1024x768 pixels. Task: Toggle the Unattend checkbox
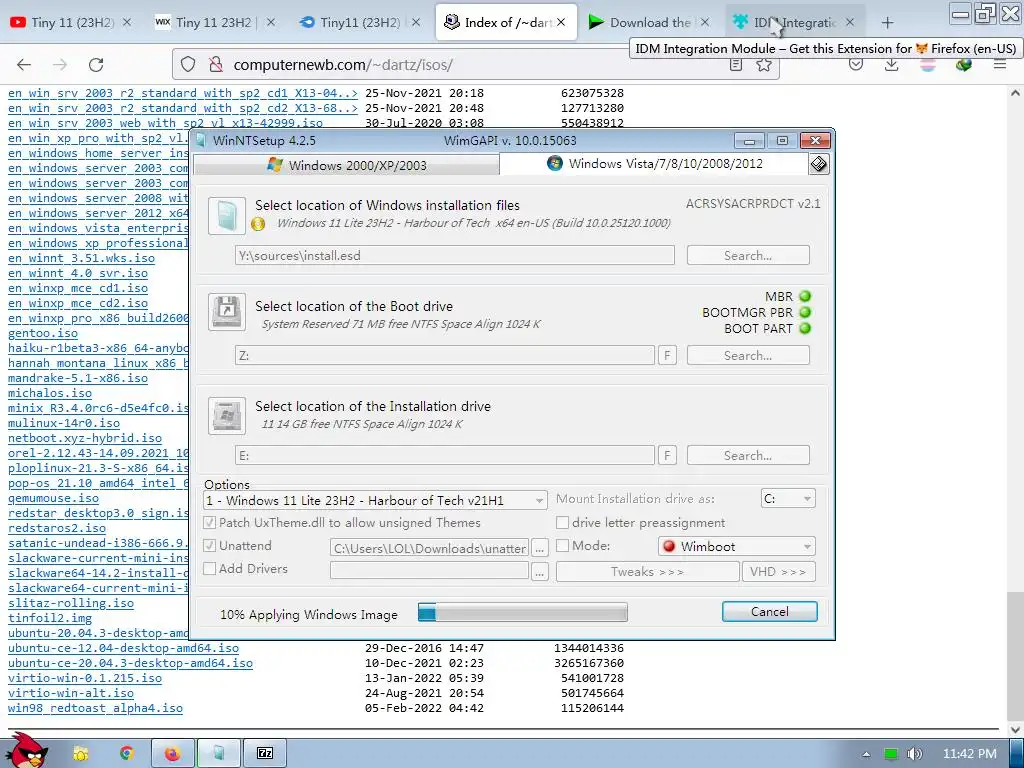tap(209, 545)
